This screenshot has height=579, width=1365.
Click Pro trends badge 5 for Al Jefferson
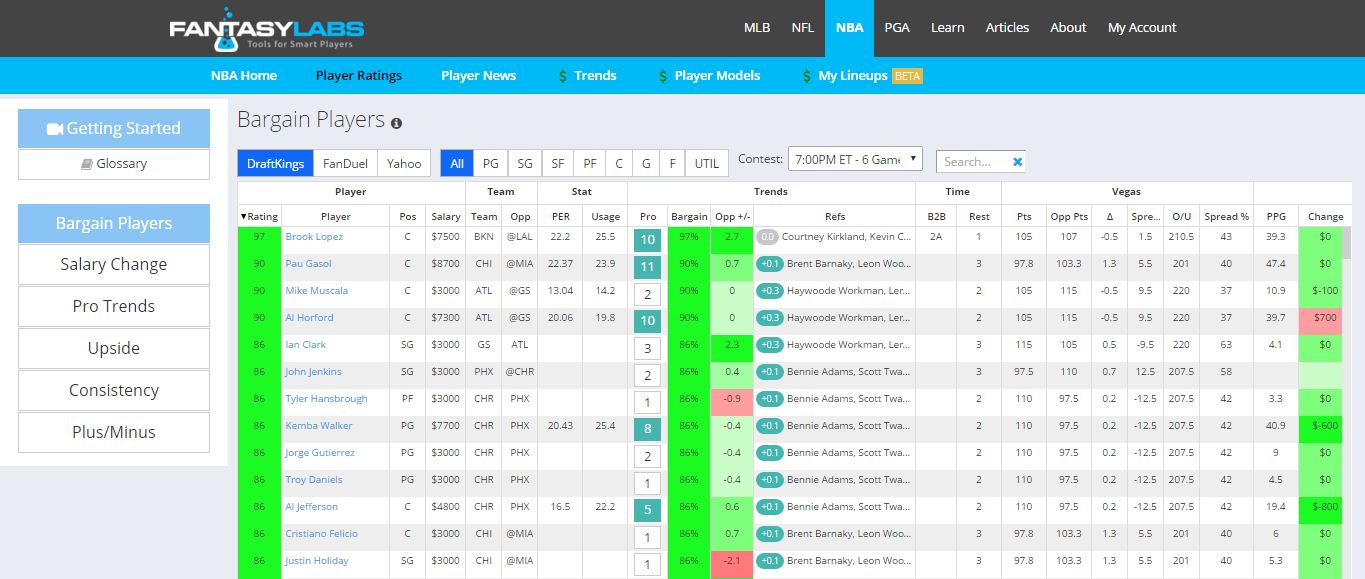point(647,510)
